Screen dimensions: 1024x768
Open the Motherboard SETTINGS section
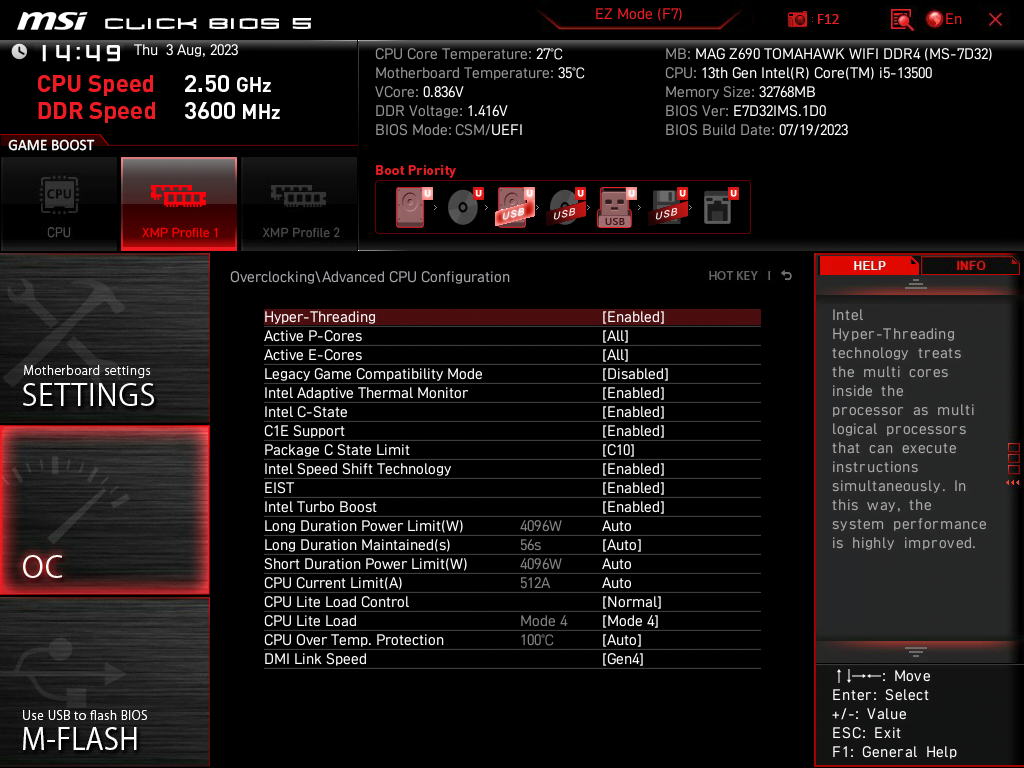tap(105, 338)
